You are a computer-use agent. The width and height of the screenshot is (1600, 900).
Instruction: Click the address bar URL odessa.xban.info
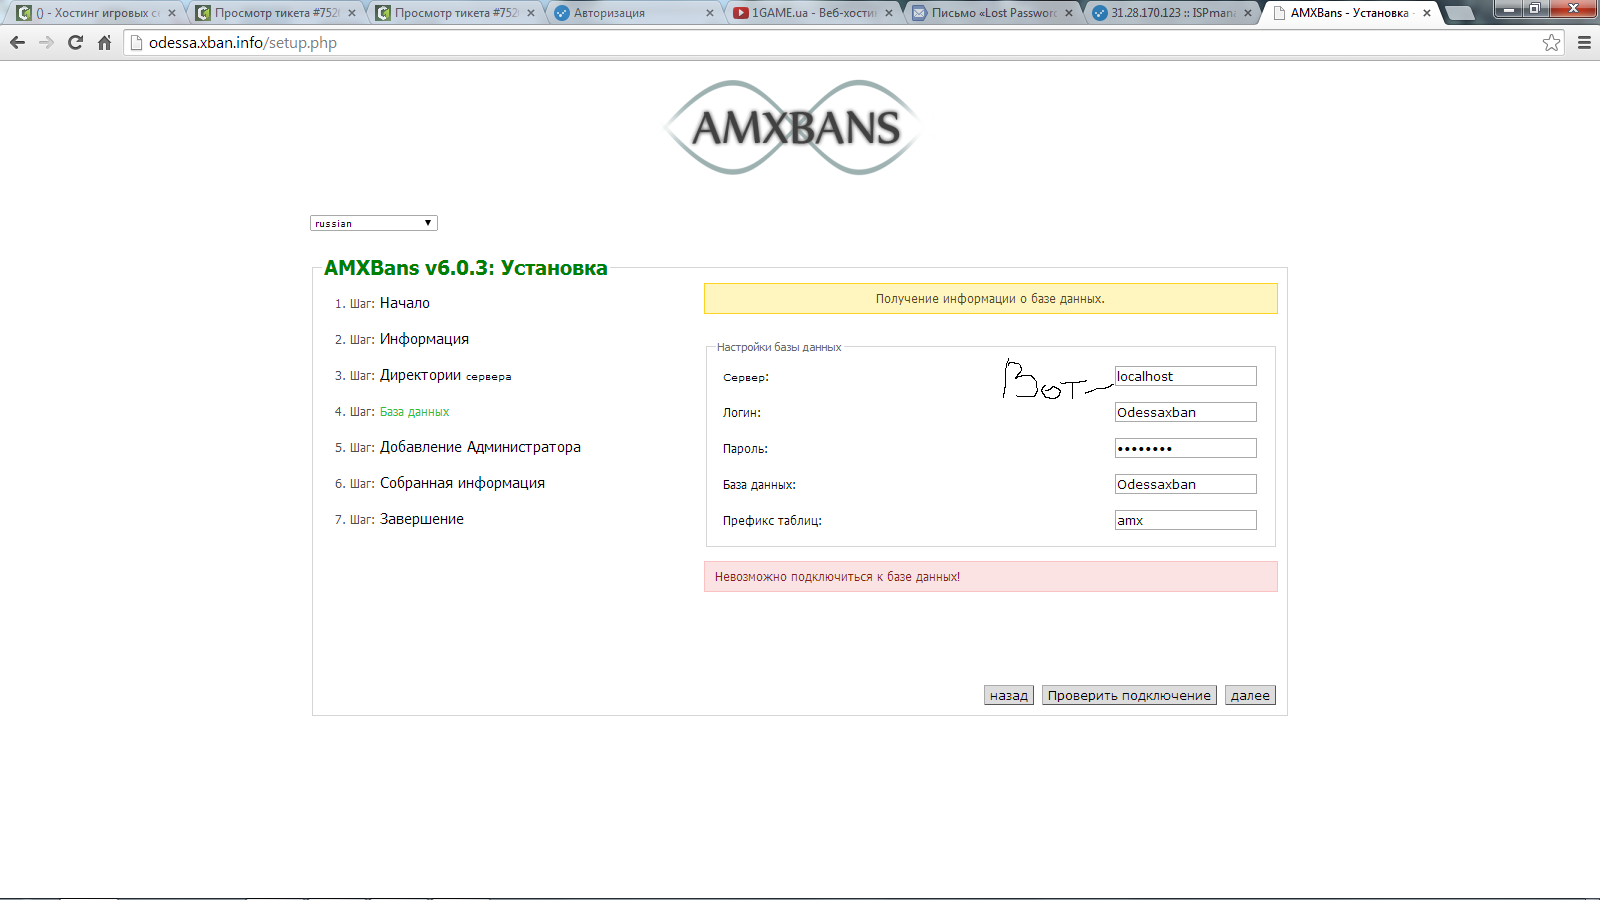tap(242, 43)
